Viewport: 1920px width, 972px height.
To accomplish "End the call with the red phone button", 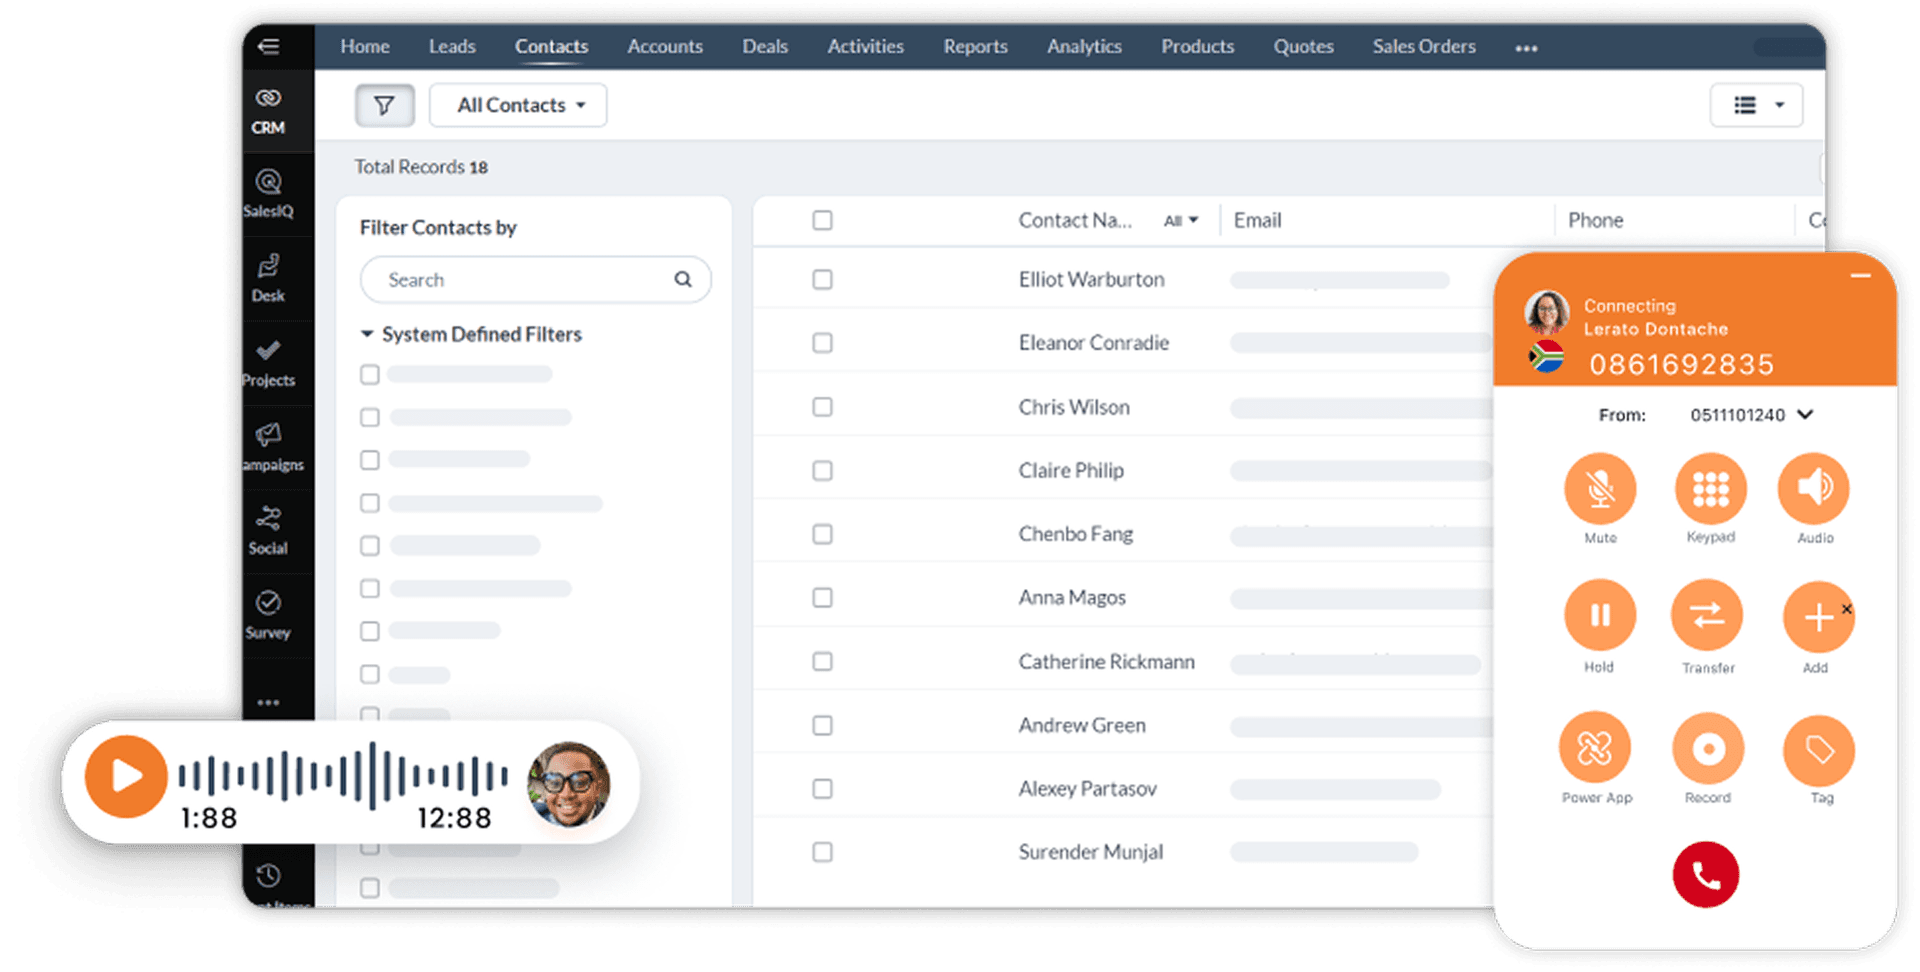I will click(x=1706, y=875).
